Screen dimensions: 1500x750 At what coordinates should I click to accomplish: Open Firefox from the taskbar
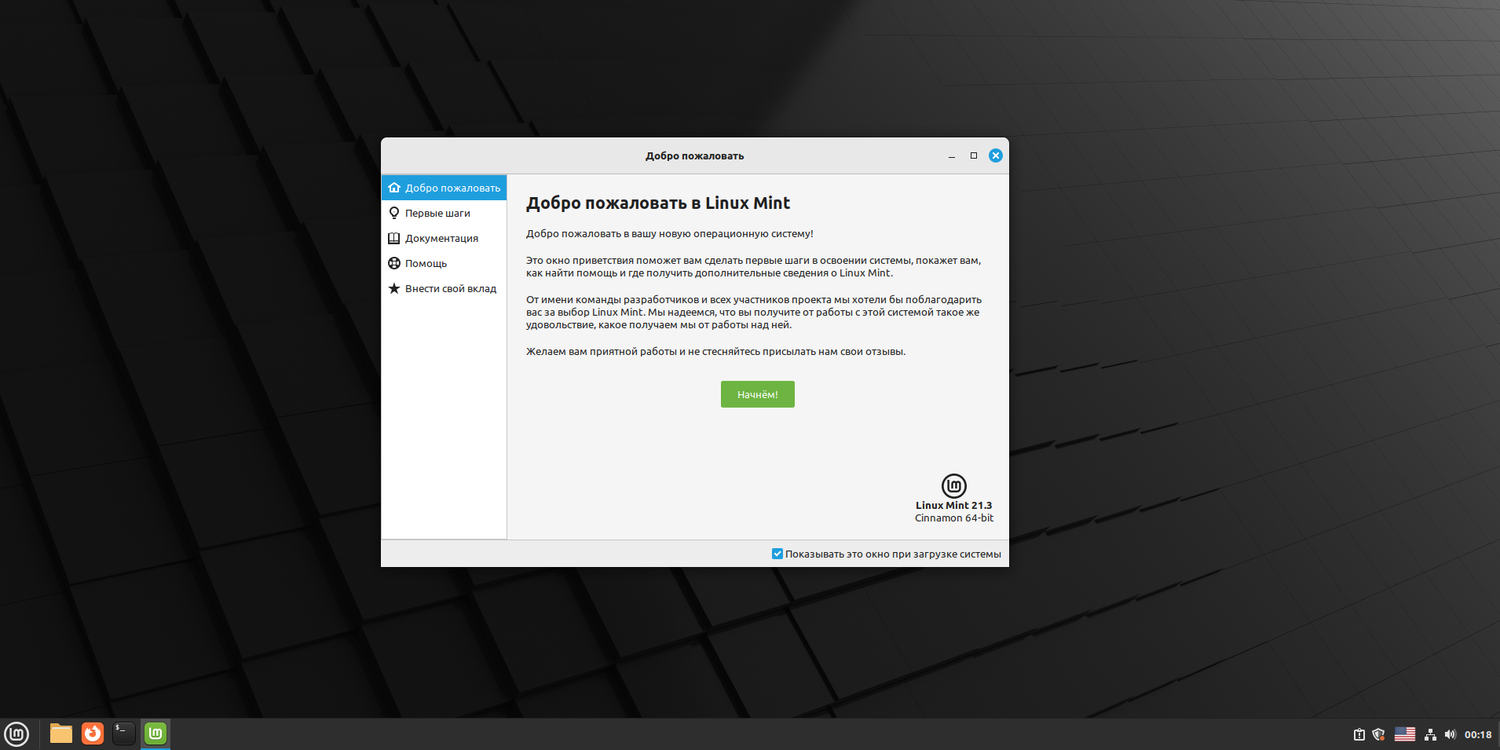coord(93,734)
